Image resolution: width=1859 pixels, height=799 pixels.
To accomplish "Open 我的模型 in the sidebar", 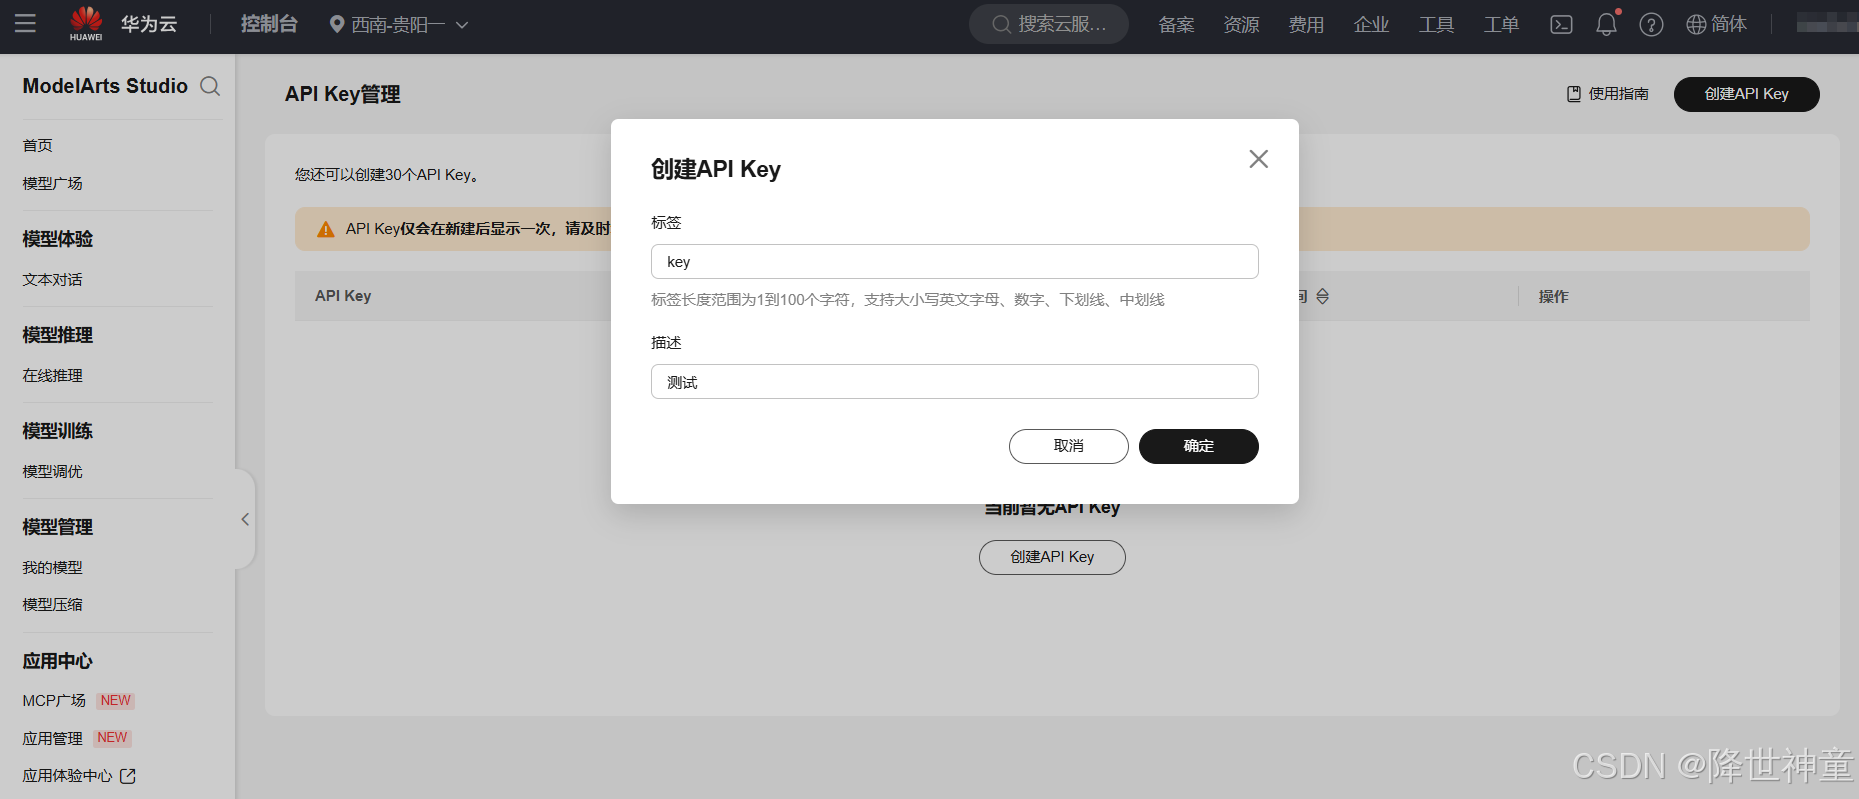I will click(x=53, y=568).
